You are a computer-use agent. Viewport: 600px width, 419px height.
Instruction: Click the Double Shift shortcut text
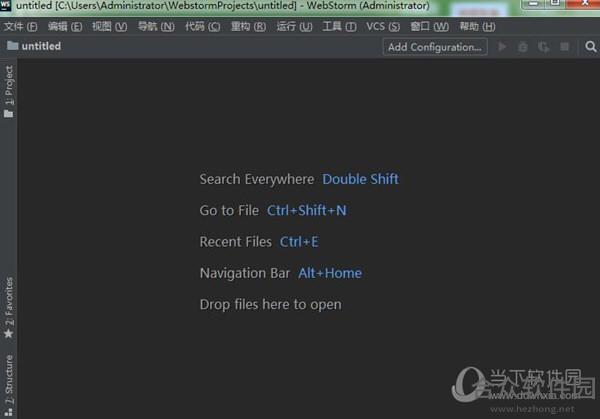click(x=360, y=179)
